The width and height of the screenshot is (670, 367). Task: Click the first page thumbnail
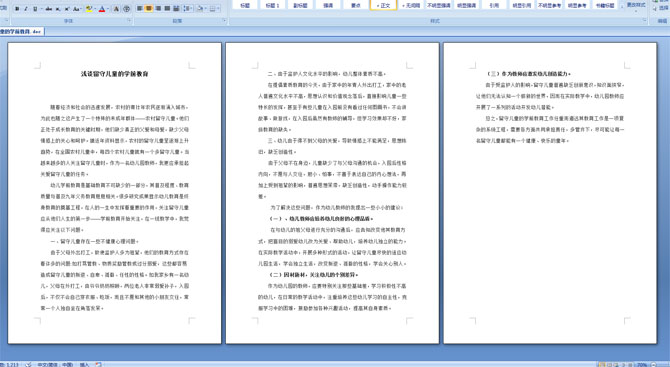point(115,193)
